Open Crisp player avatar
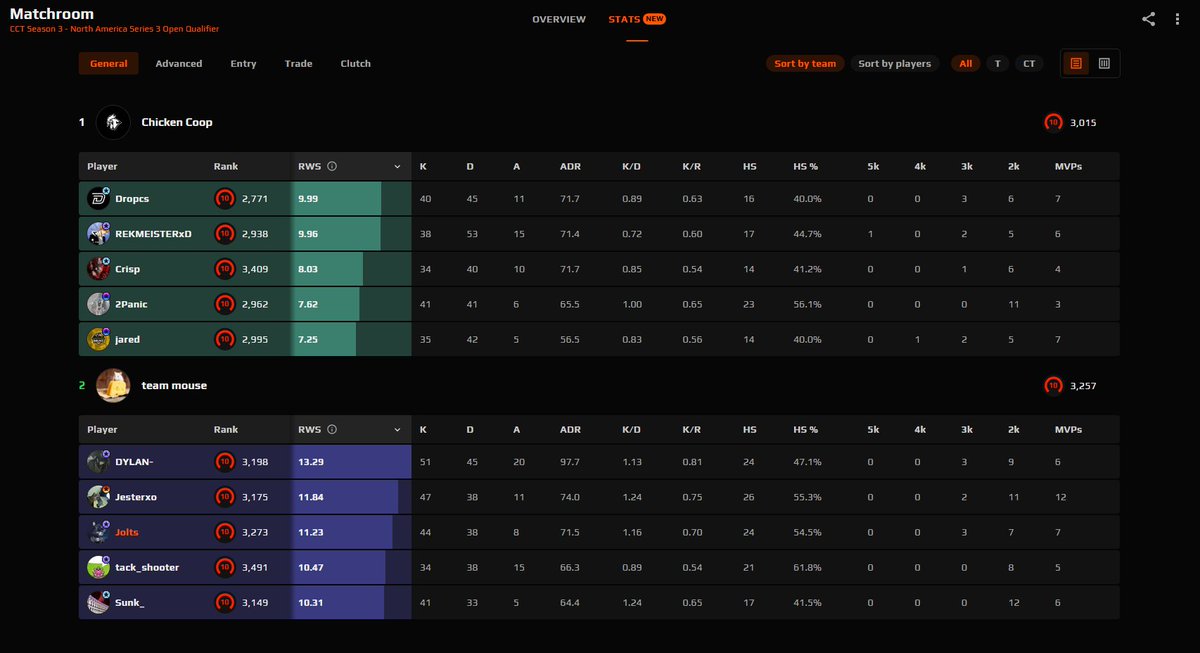 (98, 268)
